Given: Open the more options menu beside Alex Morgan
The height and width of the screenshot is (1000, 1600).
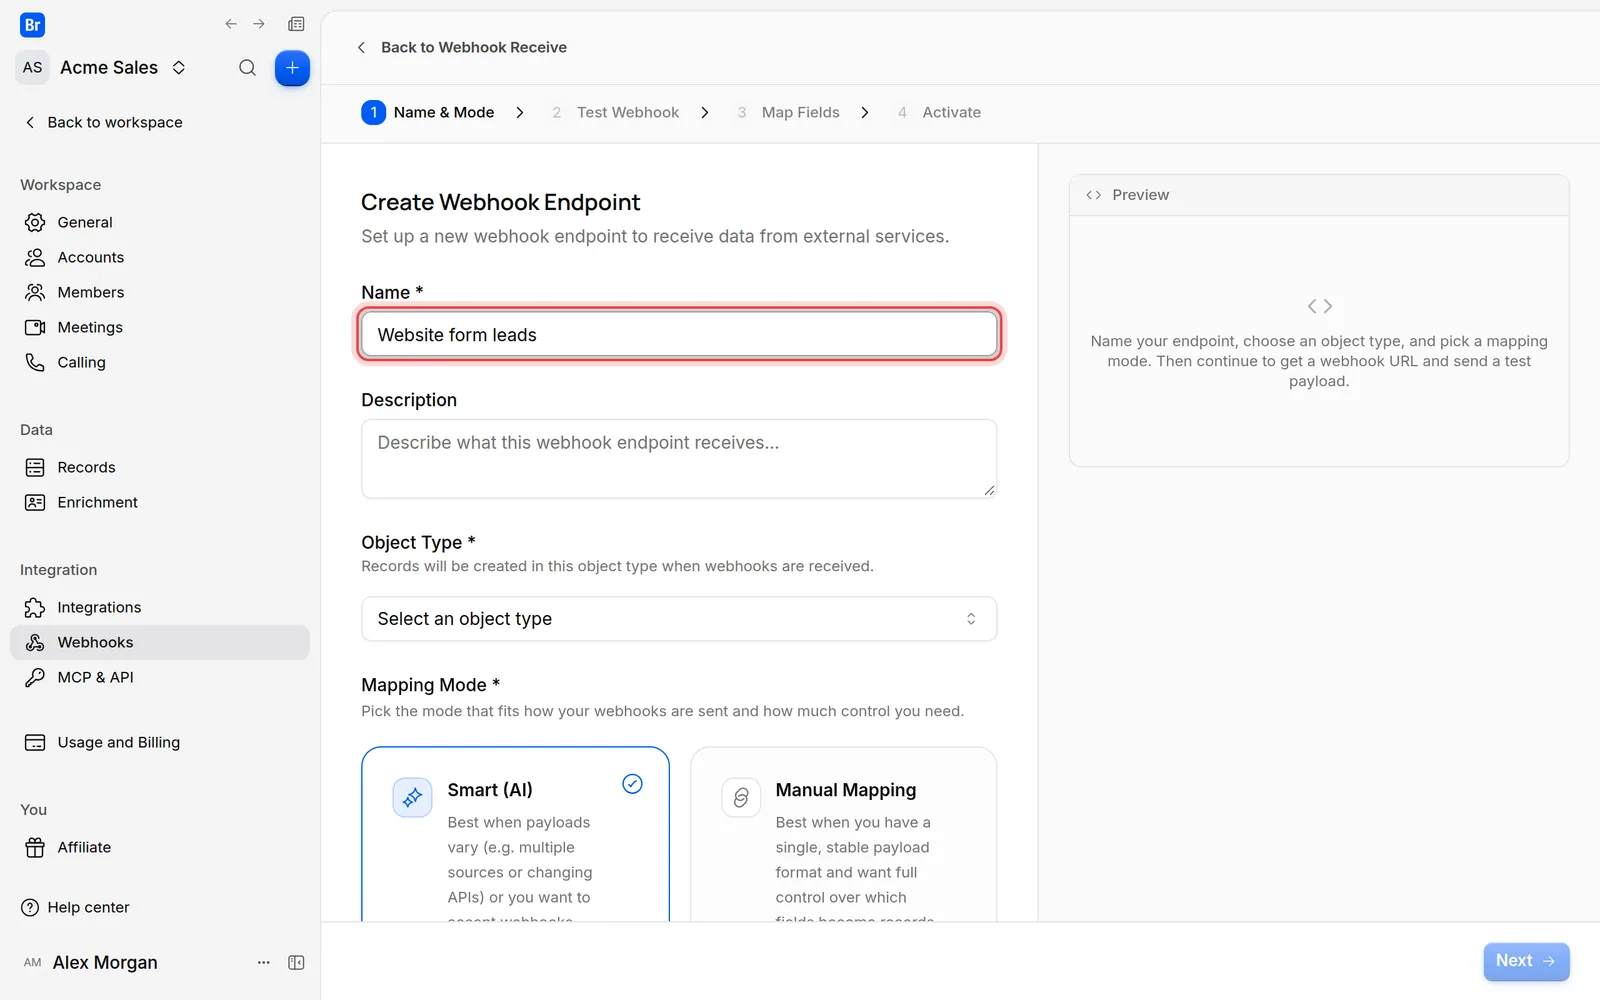Looking at the screenshot, I should click(x=264, y=962).
